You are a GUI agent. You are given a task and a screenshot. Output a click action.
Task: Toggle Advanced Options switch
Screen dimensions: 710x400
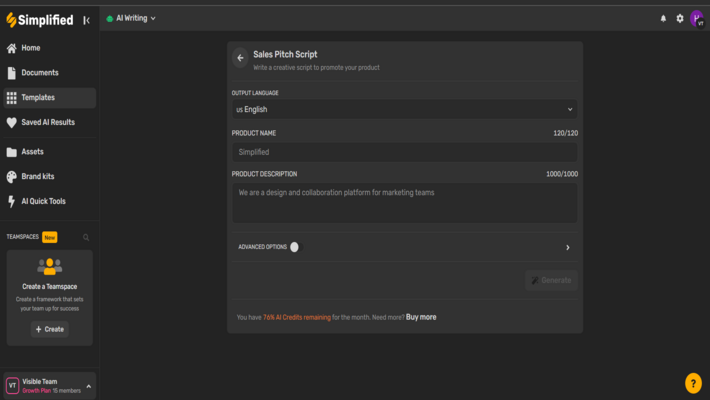click(x=296, y=247)
